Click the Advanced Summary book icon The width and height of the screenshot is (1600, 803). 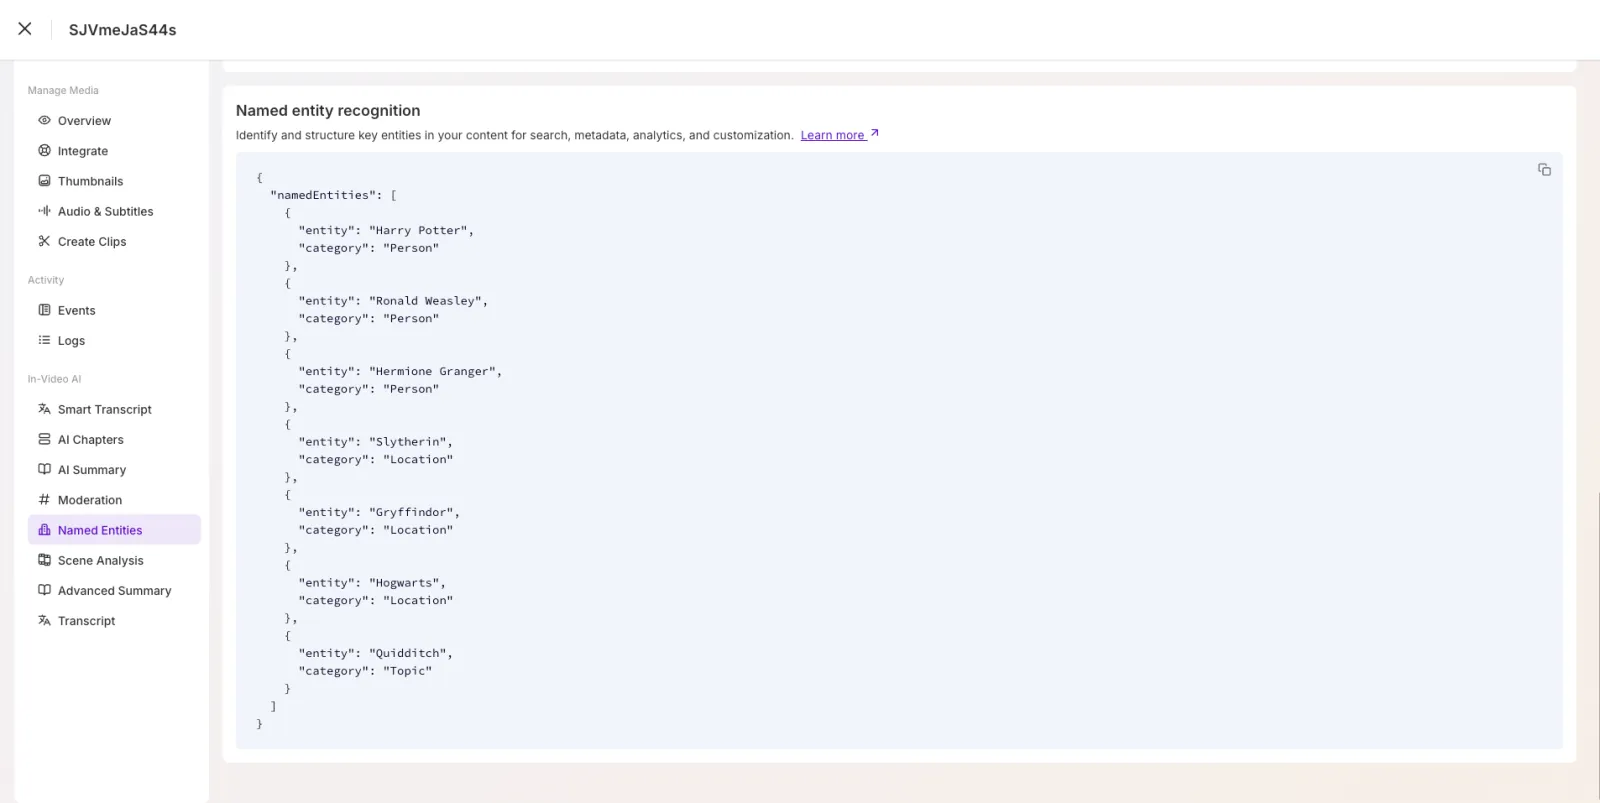coord(44,590)
